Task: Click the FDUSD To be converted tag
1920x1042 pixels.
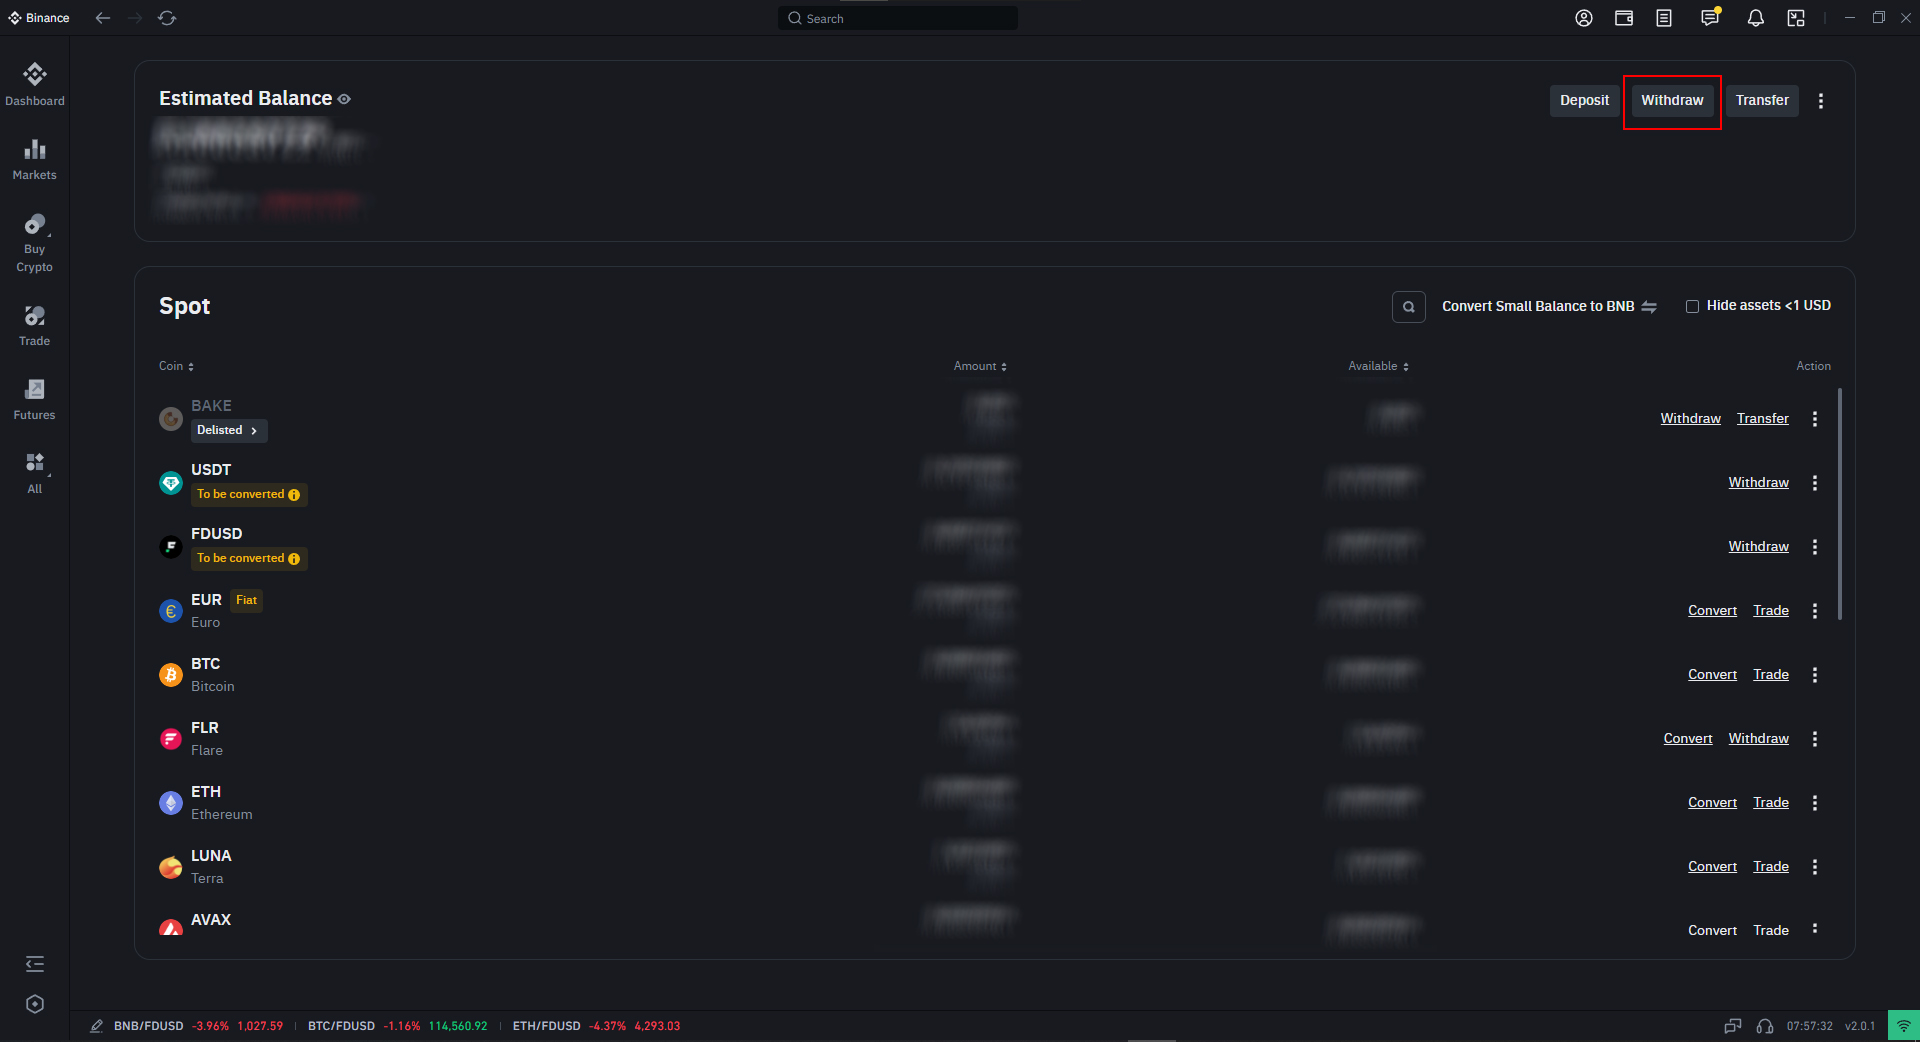Action: [249, 559]
